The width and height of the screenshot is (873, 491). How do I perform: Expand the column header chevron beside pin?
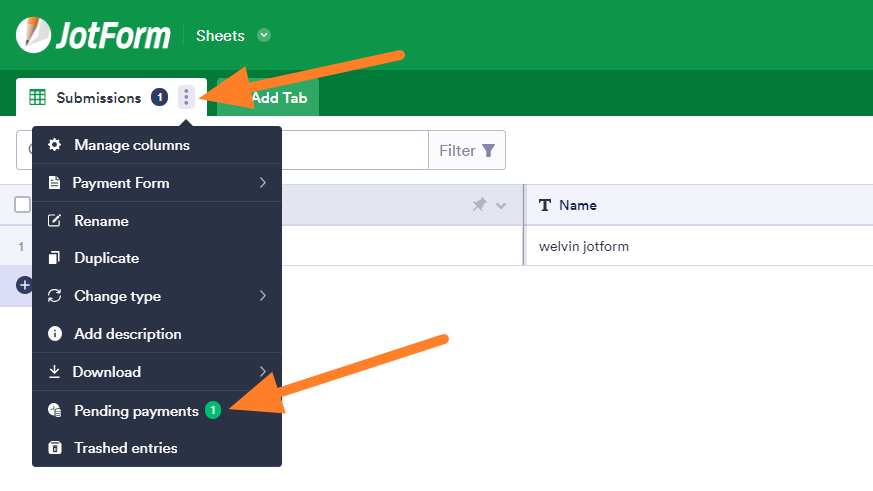[501, 205]
